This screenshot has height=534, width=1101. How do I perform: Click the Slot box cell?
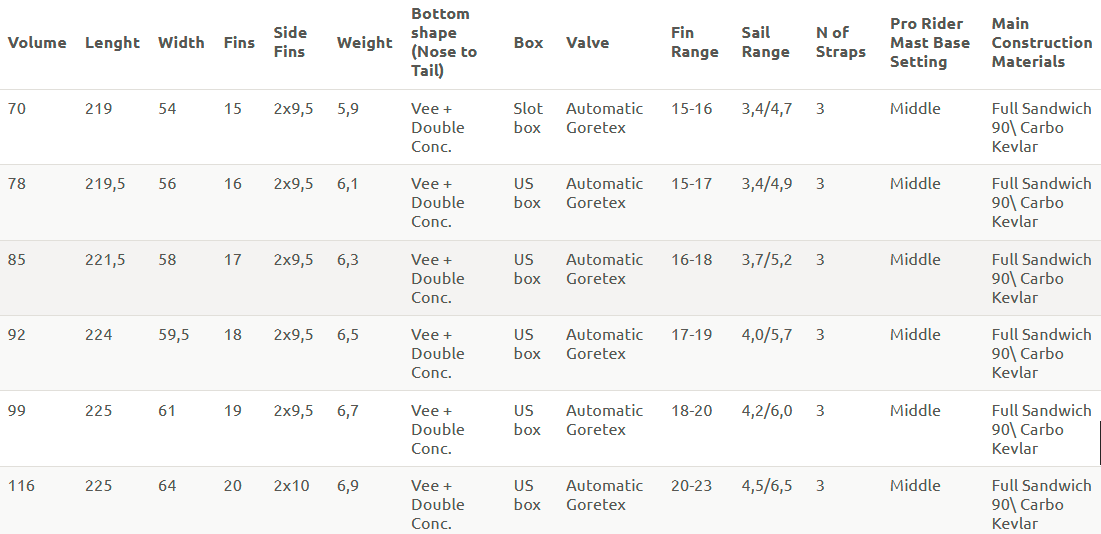click(x=528, y=118)
